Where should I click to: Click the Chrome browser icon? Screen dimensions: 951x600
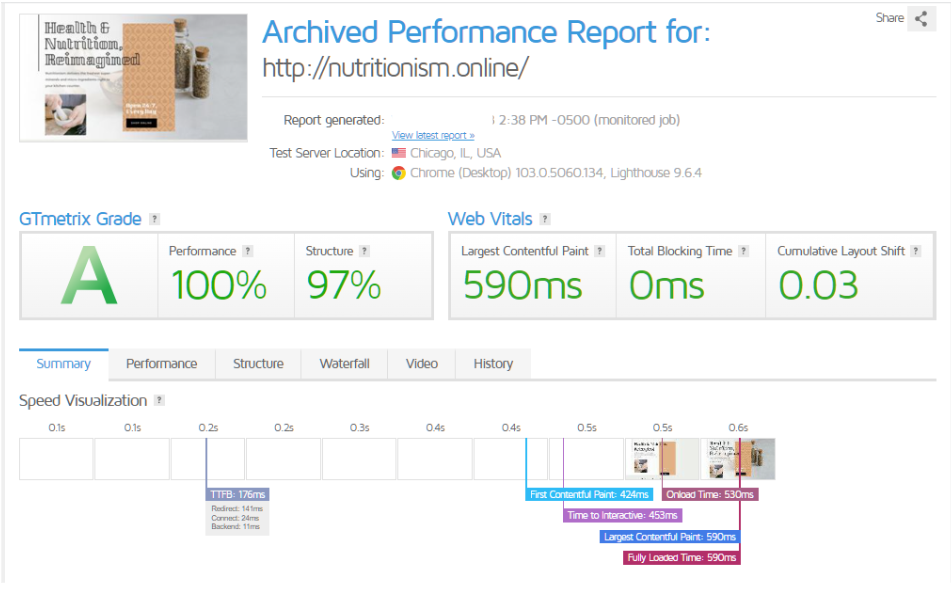point(398,173)
